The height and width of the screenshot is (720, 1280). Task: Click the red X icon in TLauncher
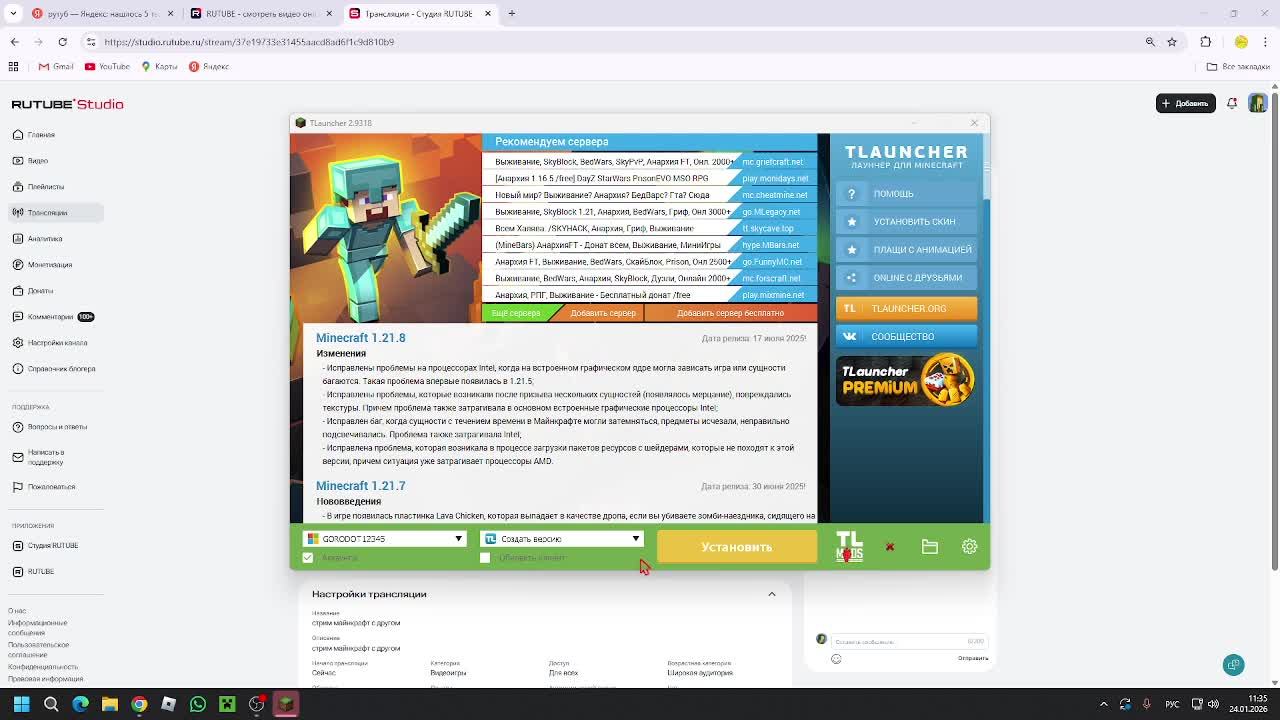(x=890, y=547)
